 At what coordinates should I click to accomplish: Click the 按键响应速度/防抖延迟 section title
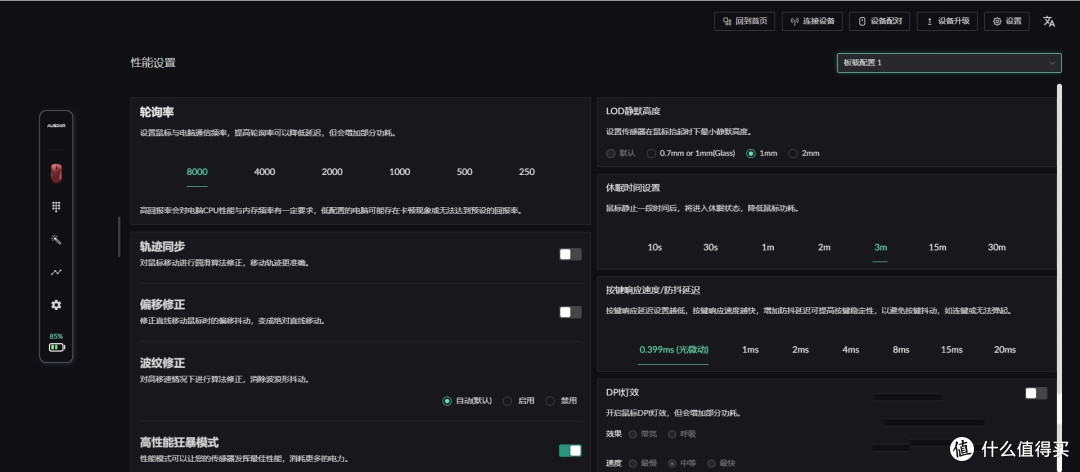tap(653, 290)
